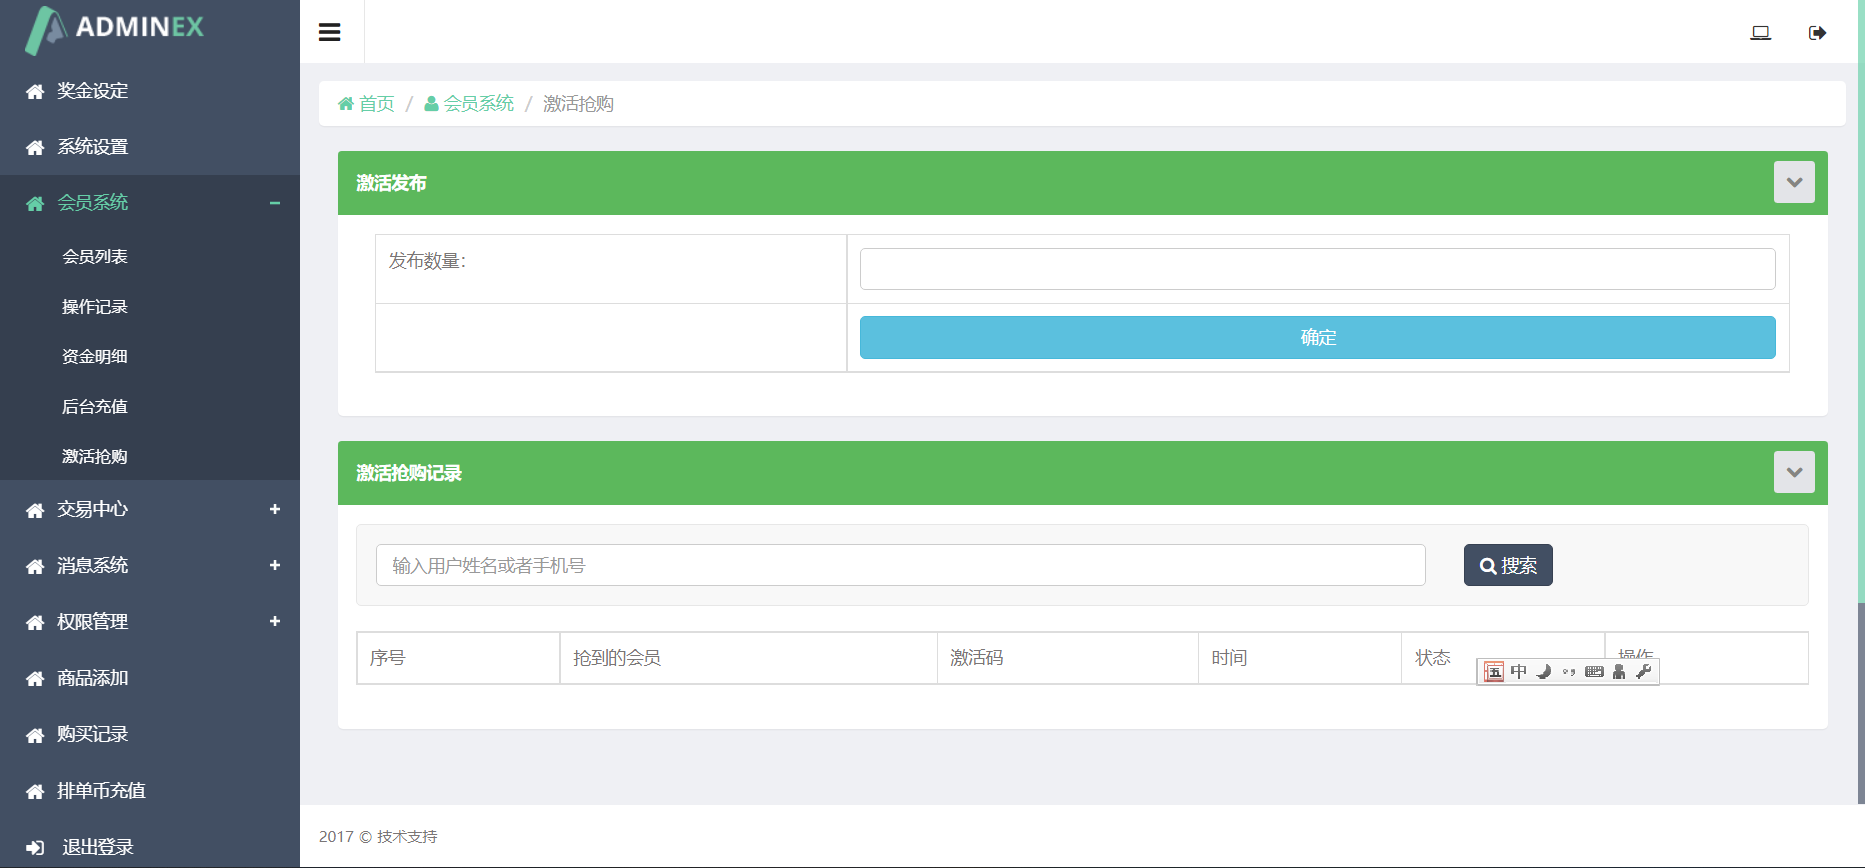Click the 序号 column header

[387, 658]
